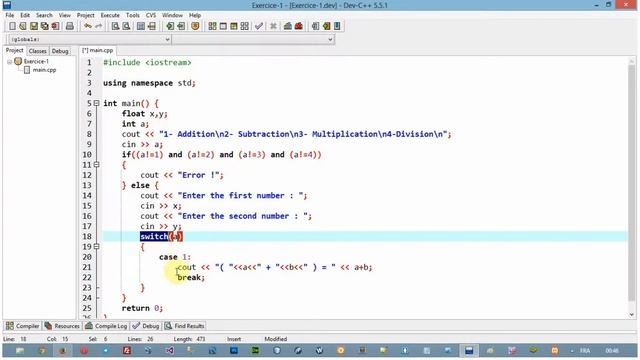Image resolution: width=640 pixels, height=360 pixels.
Task: Open the Compiler bottom panel tab
Action: coord(23,326)
